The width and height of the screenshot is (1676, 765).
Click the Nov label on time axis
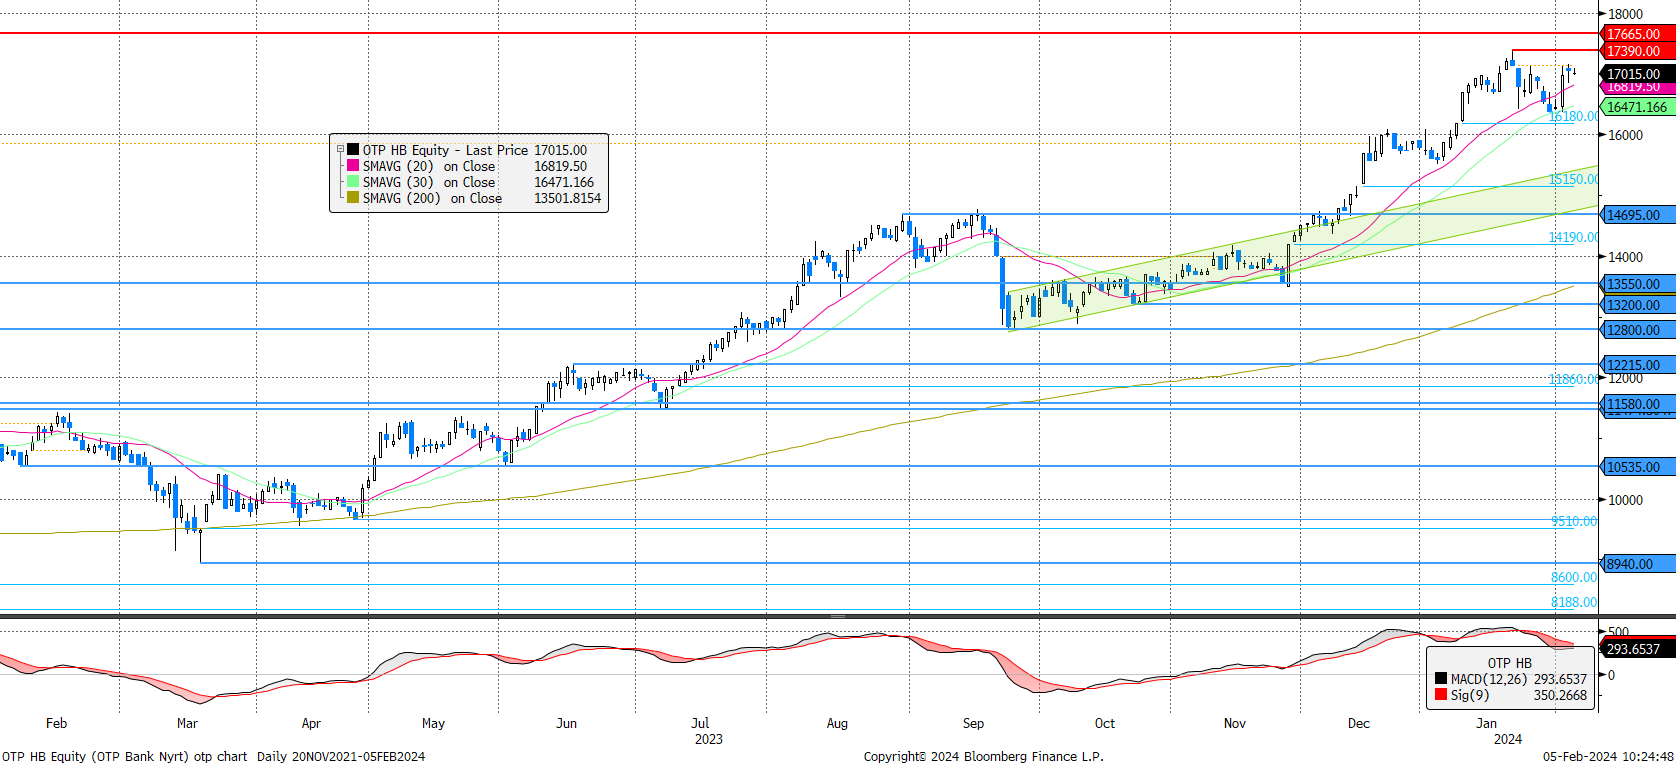tap(1235, 723)
